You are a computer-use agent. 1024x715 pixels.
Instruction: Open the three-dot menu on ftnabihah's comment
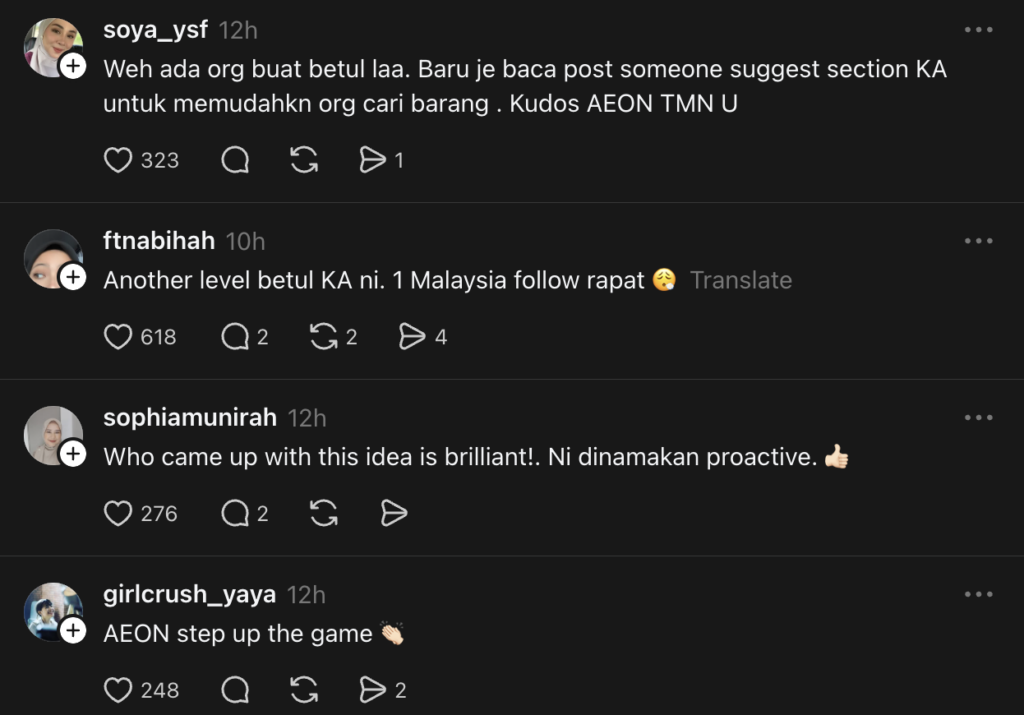[x=978, y=241]
